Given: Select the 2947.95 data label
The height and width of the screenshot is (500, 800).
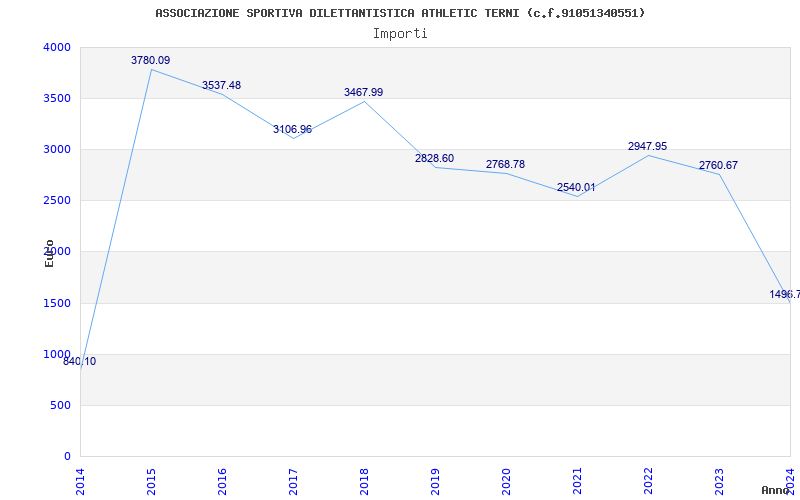Looking at the screenshot, I should [647, 146].
